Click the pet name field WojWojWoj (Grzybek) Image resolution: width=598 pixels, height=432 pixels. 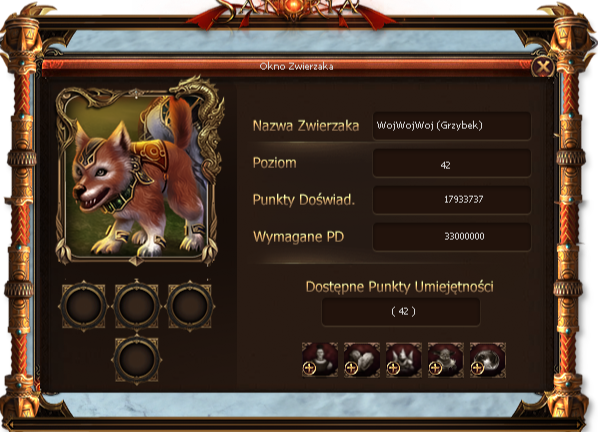(x=452, y=125)
